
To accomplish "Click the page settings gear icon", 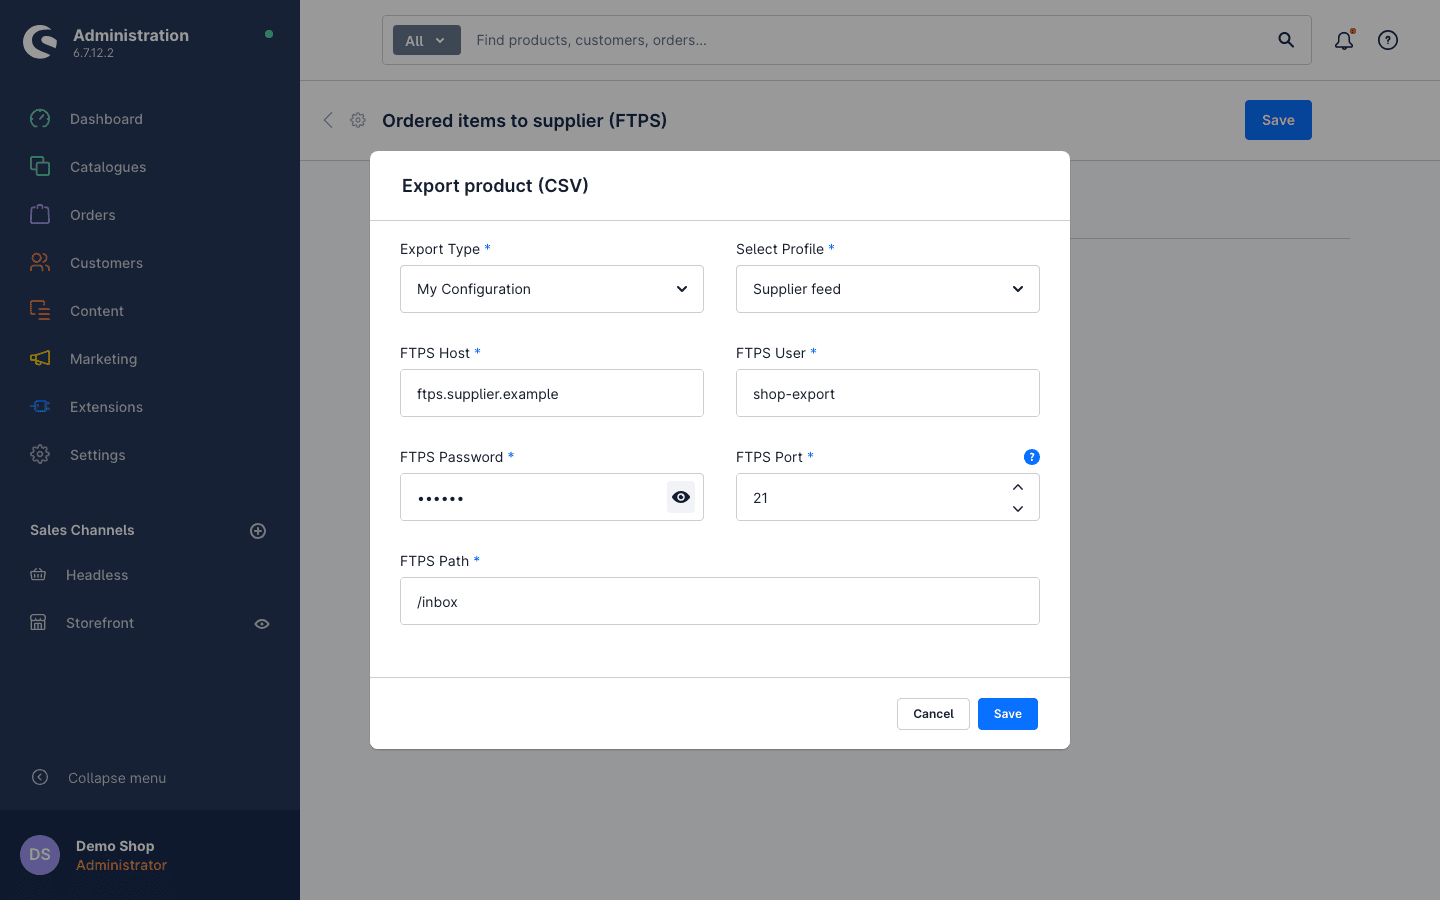I will click(x=358, y=120).
